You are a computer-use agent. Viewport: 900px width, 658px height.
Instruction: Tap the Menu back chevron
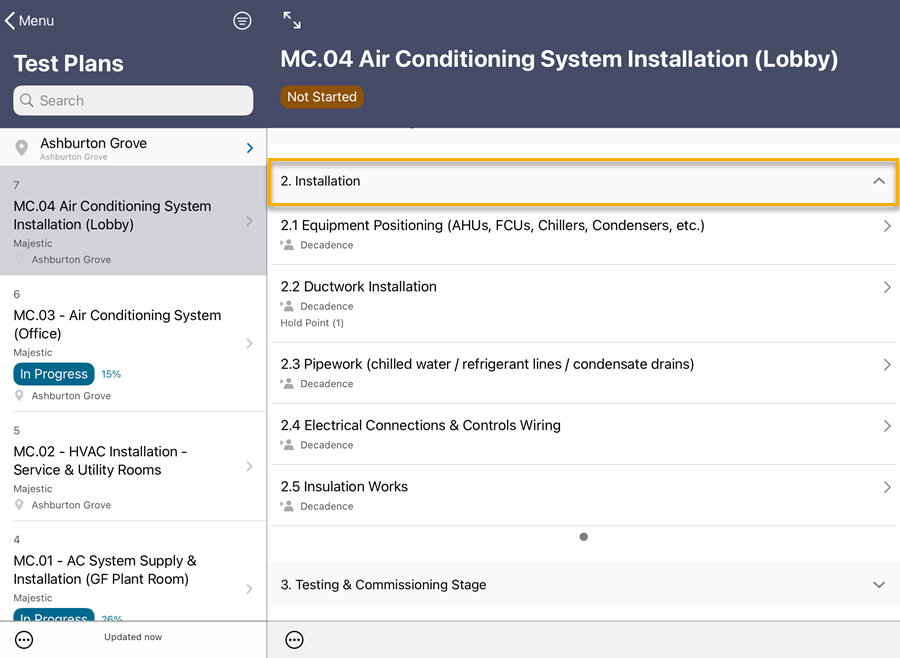[10, 21]
